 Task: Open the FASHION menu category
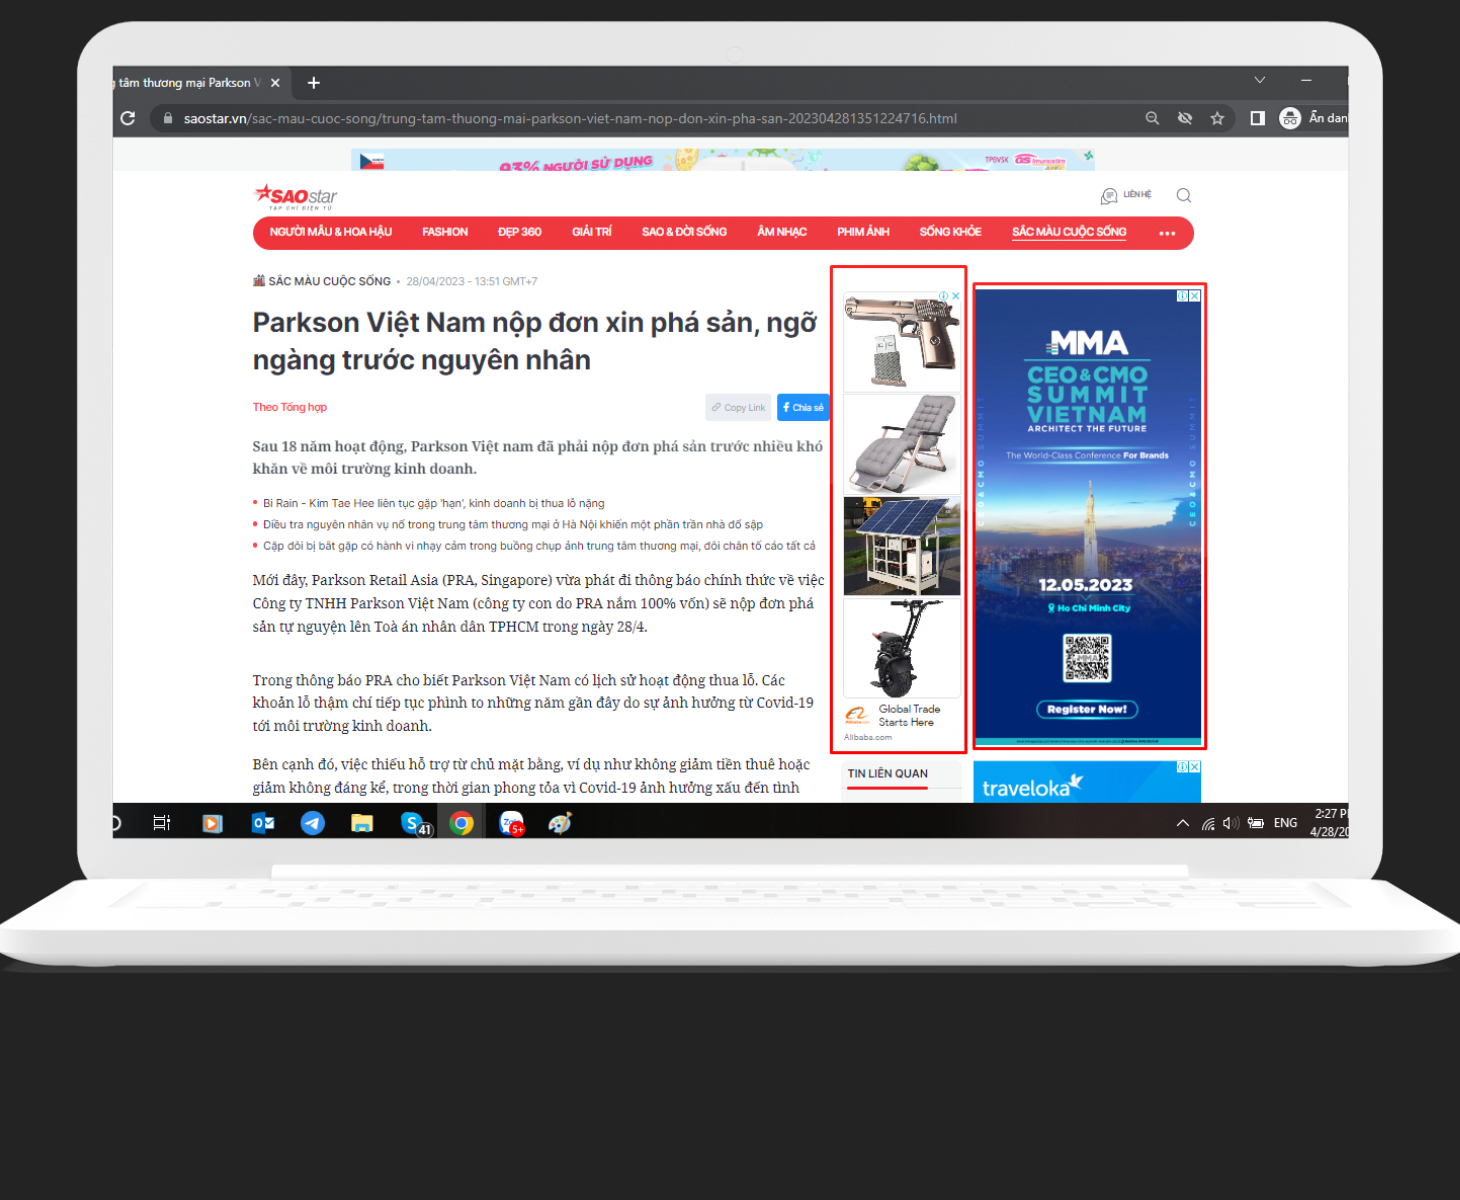445,232
